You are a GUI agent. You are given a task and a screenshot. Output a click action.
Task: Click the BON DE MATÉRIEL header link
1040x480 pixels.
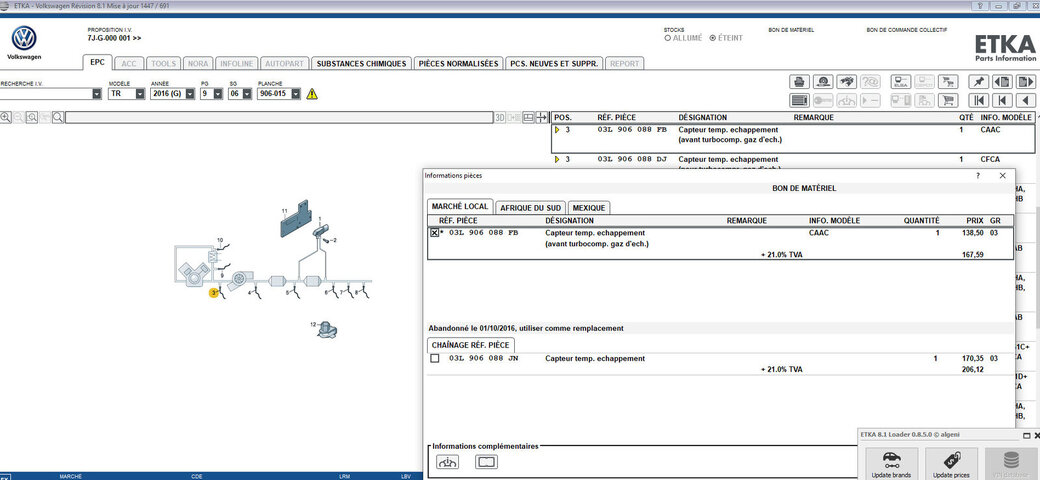[x=791, y=30]
